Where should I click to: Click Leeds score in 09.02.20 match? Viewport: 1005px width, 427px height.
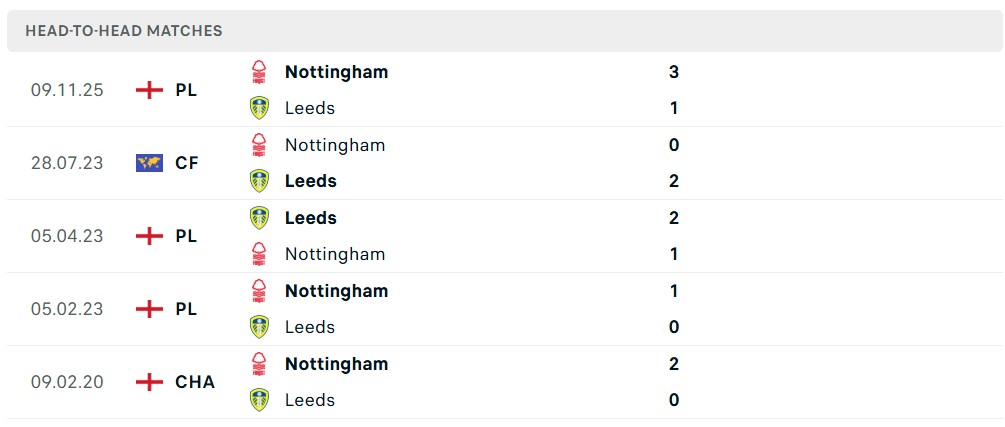coord(674,400)
